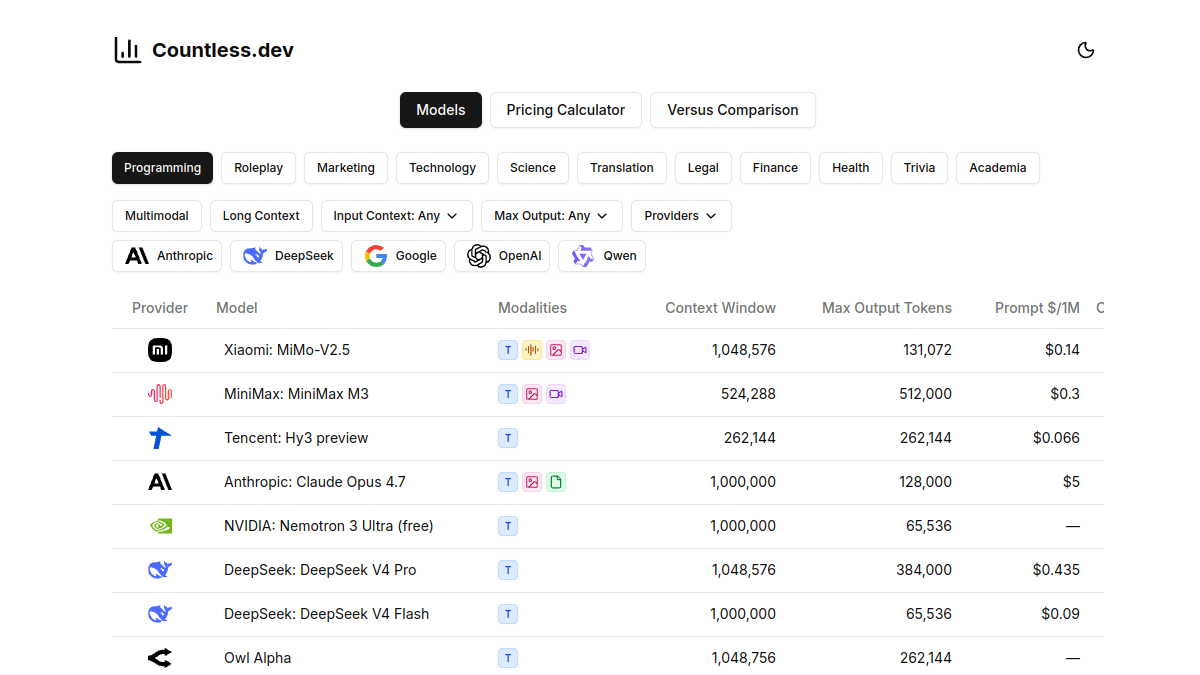The width and height of the screenshot is (1200, 675).
Task: Click the Countless.dev bar chart logo
Action: (127, 50)
